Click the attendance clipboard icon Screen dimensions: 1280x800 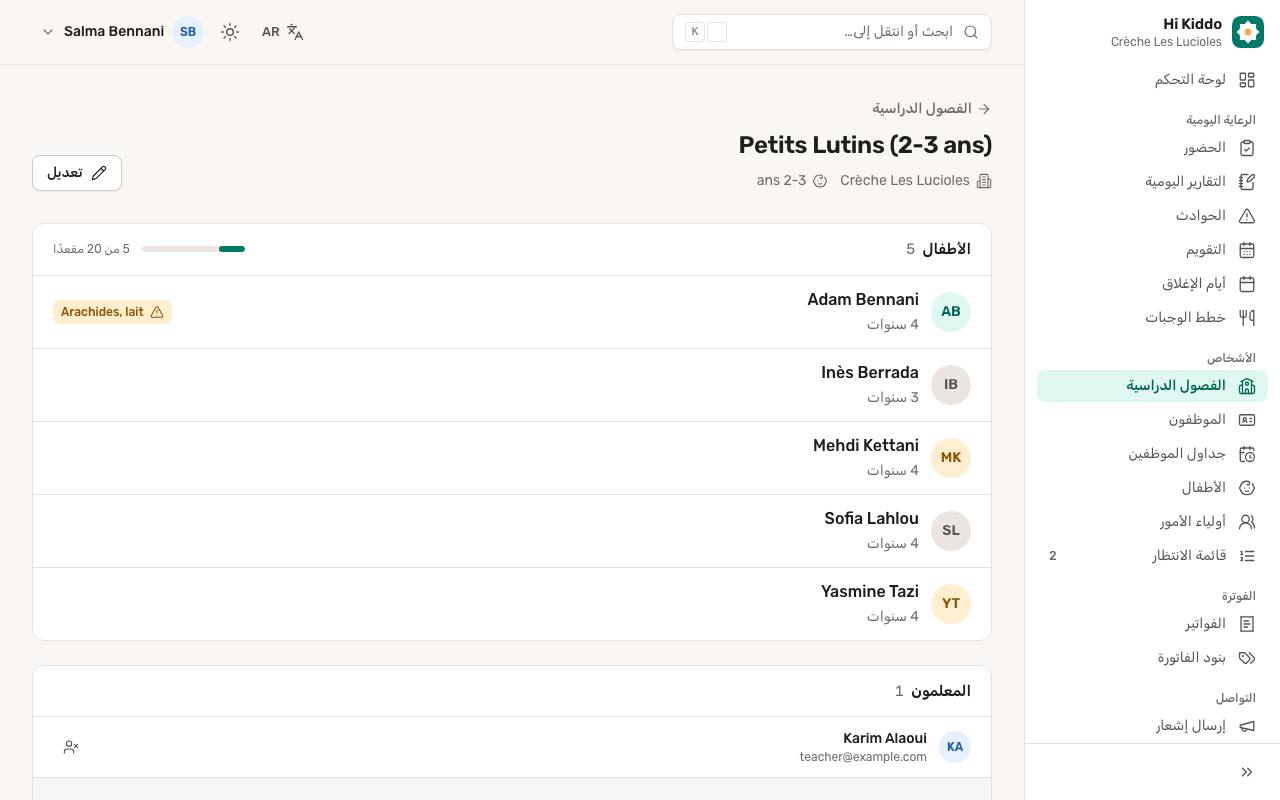(x=1247, y=148)
